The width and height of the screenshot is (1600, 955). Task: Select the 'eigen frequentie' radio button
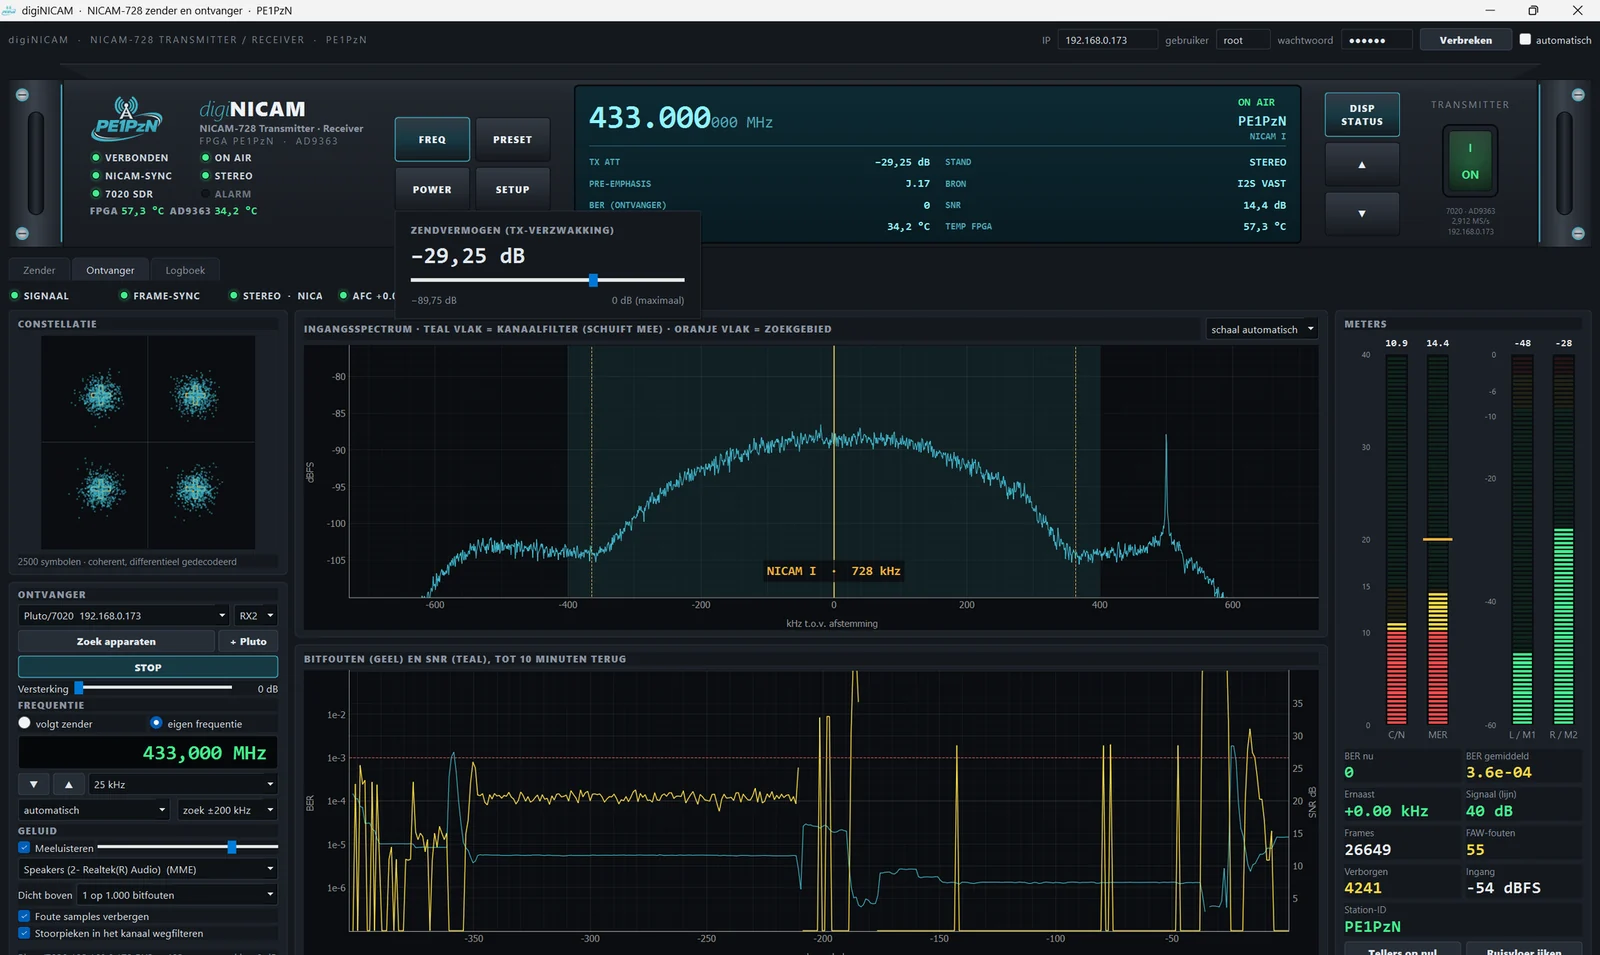[x=156, y=723]
